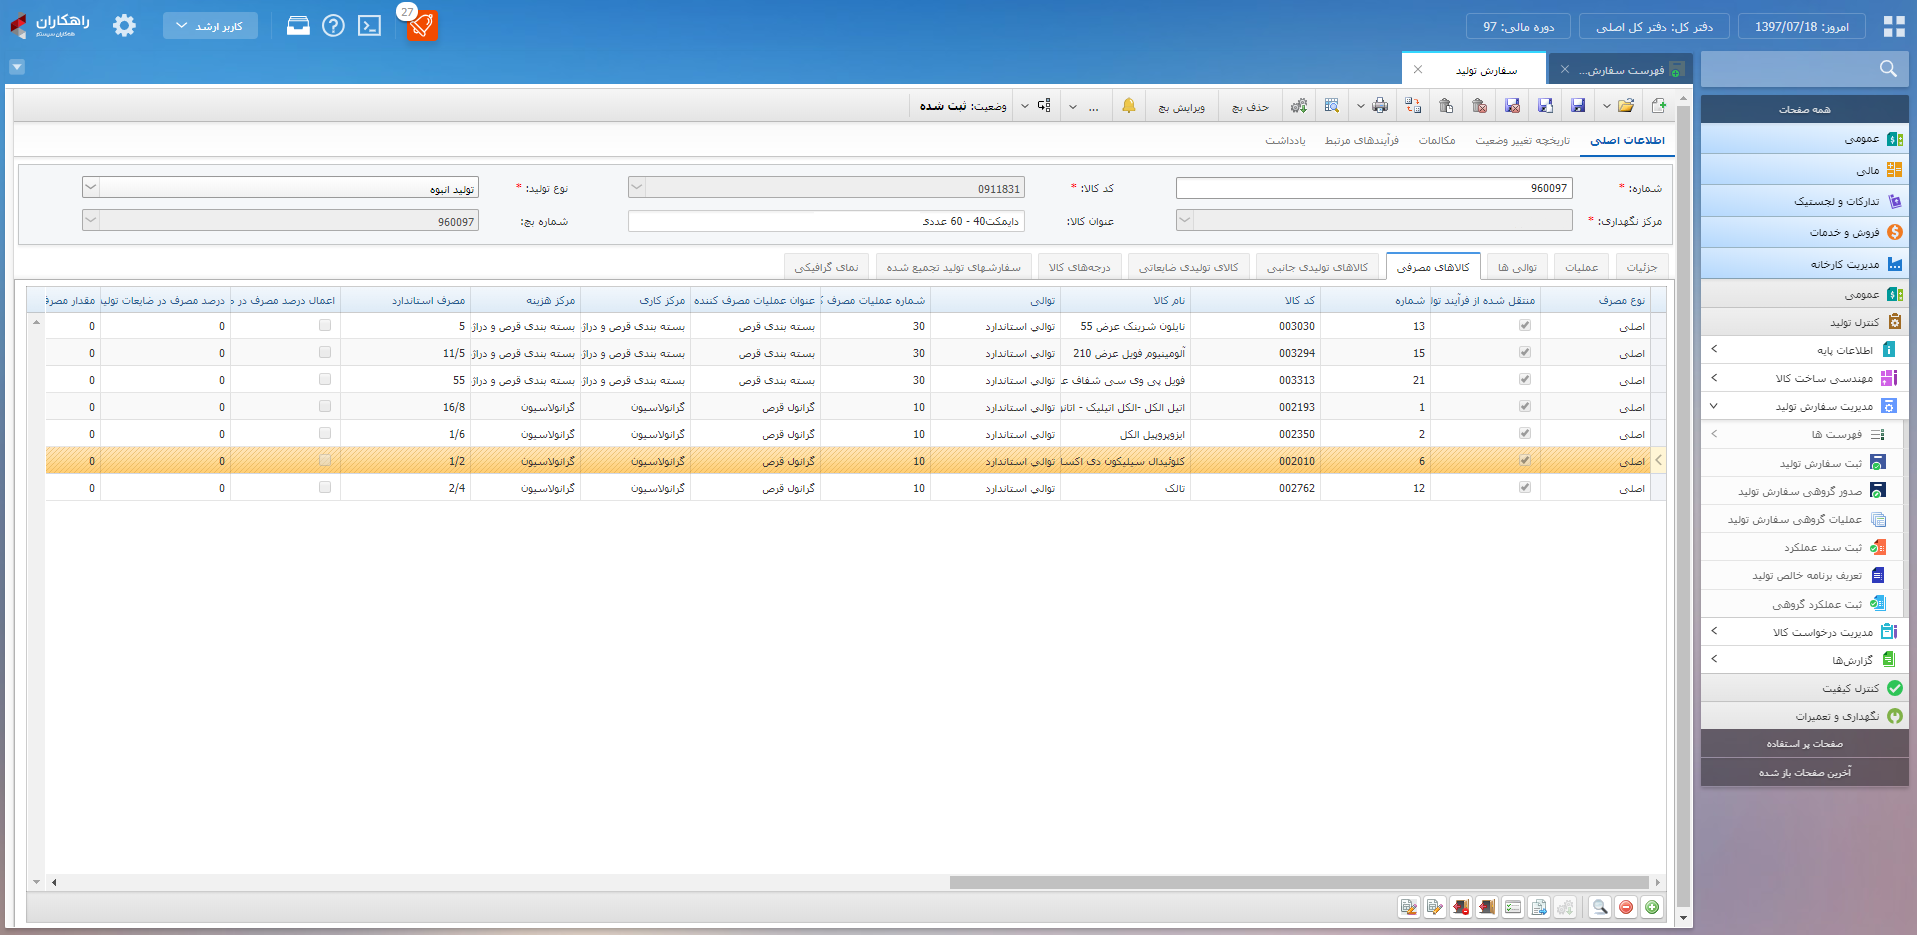Open the settings gear in the top bar

coord(124,26)
